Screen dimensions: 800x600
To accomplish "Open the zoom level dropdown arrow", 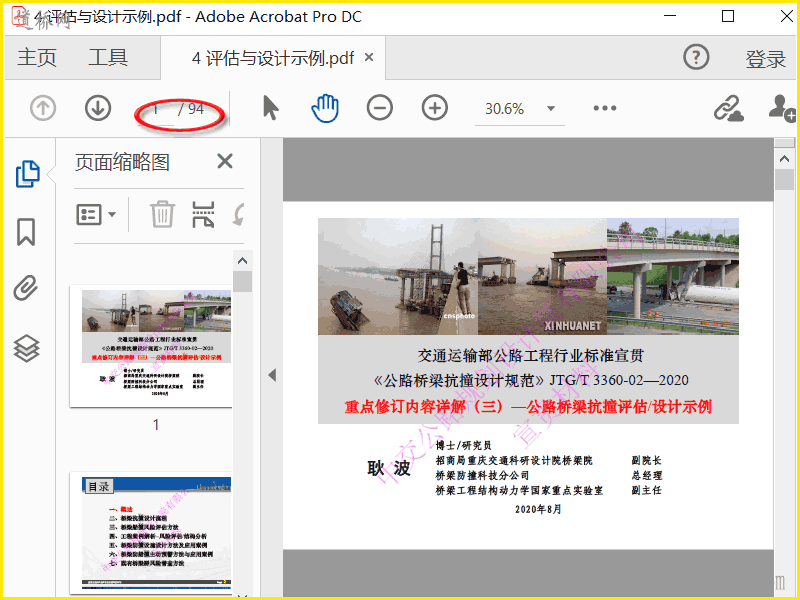I will coord(551,109).
